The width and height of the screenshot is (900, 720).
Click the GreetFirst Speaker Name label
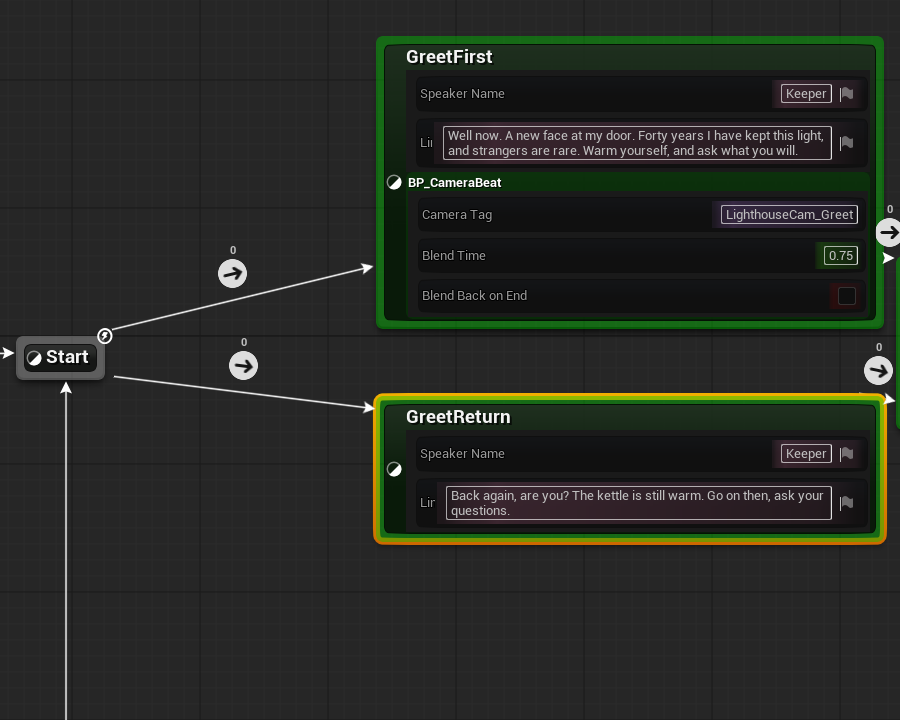[x=462, y=94]
